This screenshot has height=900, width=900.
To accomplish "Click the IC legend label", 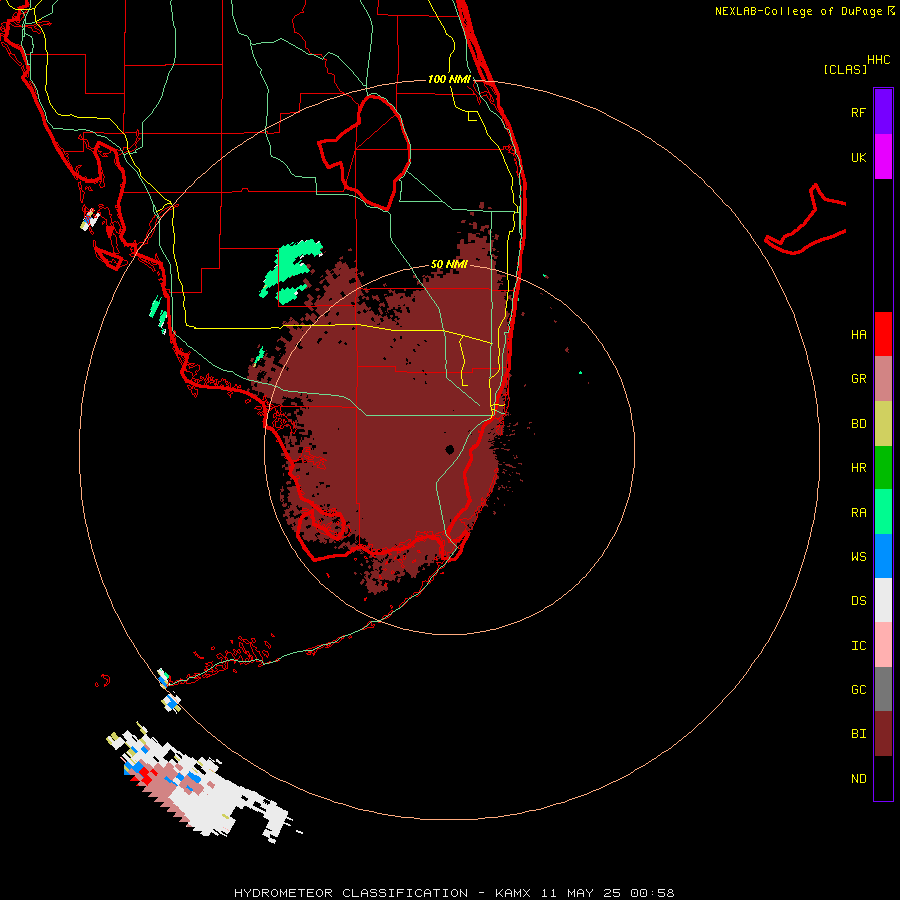I will (x=858, y=646).
